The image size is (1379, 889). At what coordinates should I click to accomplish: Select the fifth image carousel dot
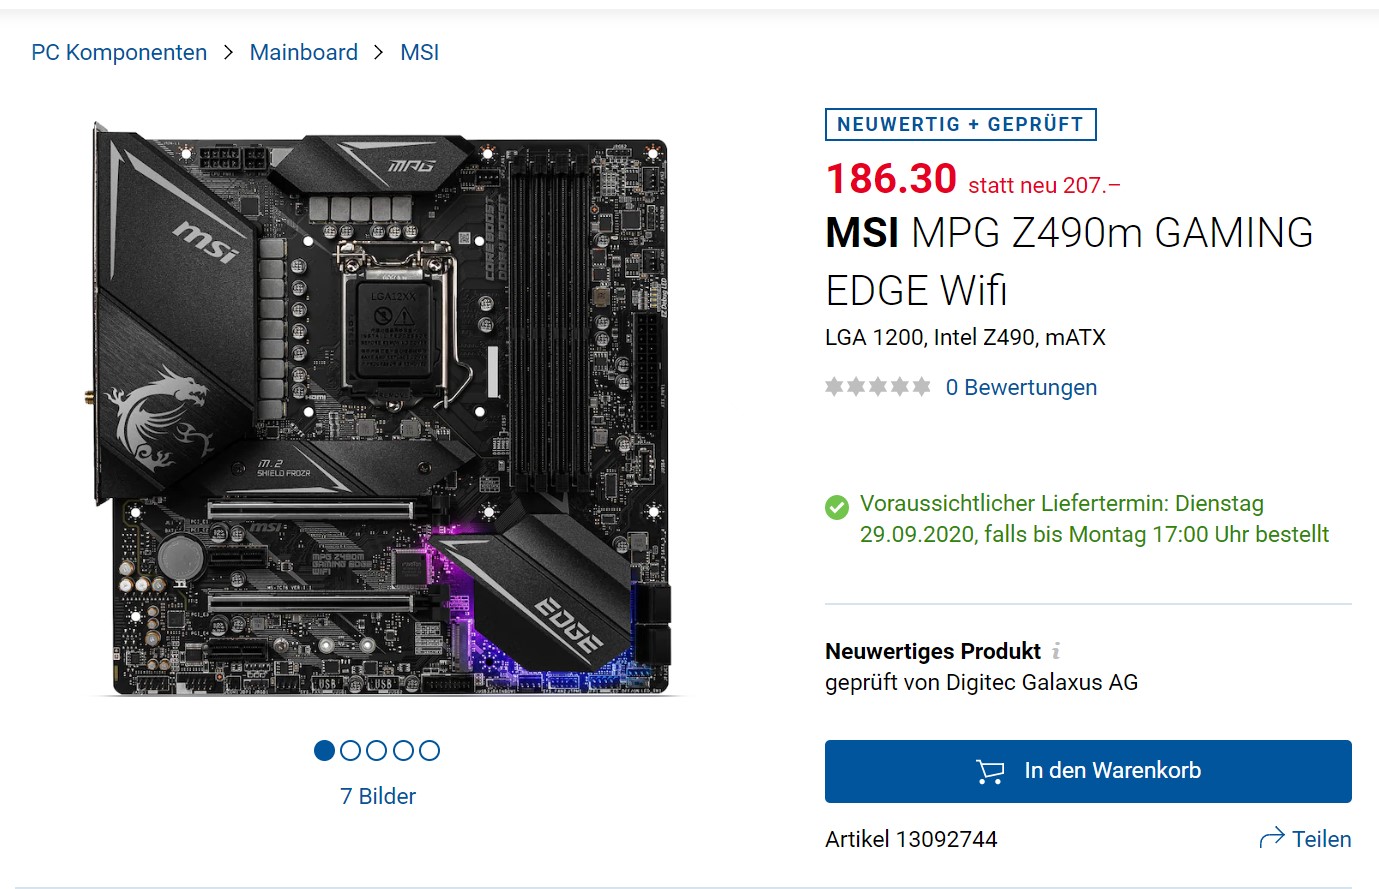coord(429,750)
